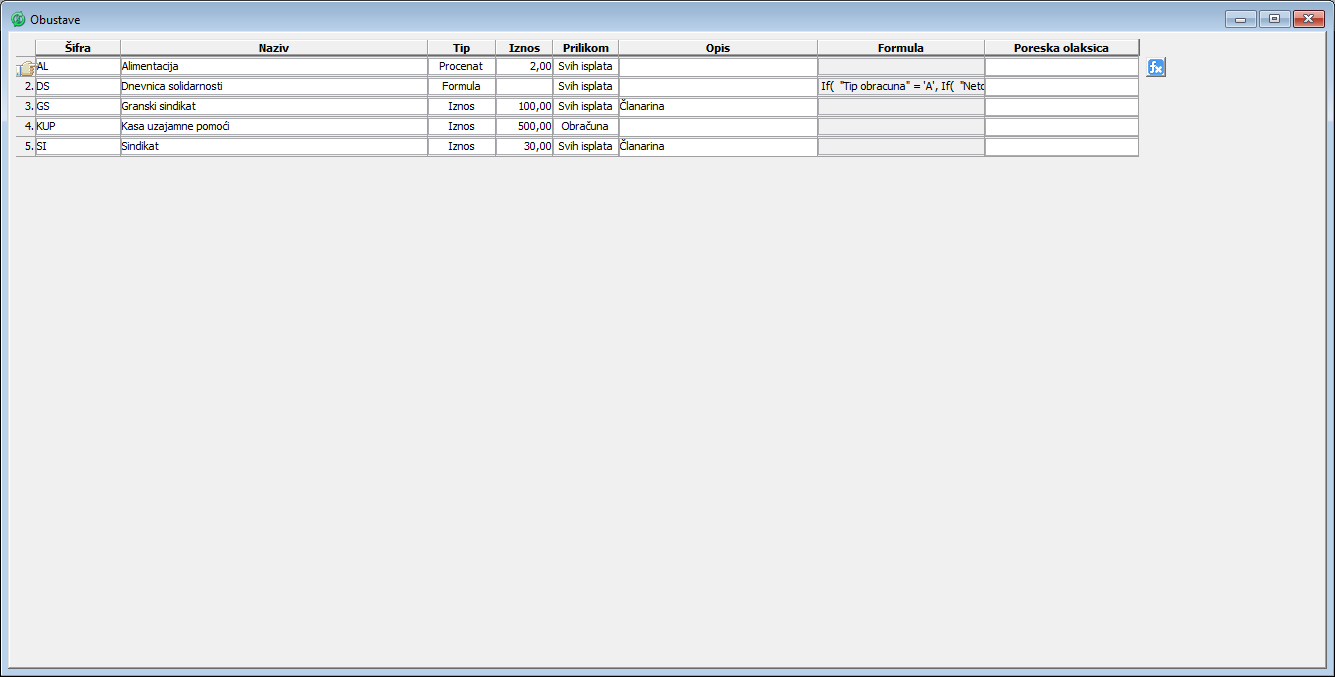Close the Obustave window
Screen dimensions: 1335x677
(x=1307, y=19)
